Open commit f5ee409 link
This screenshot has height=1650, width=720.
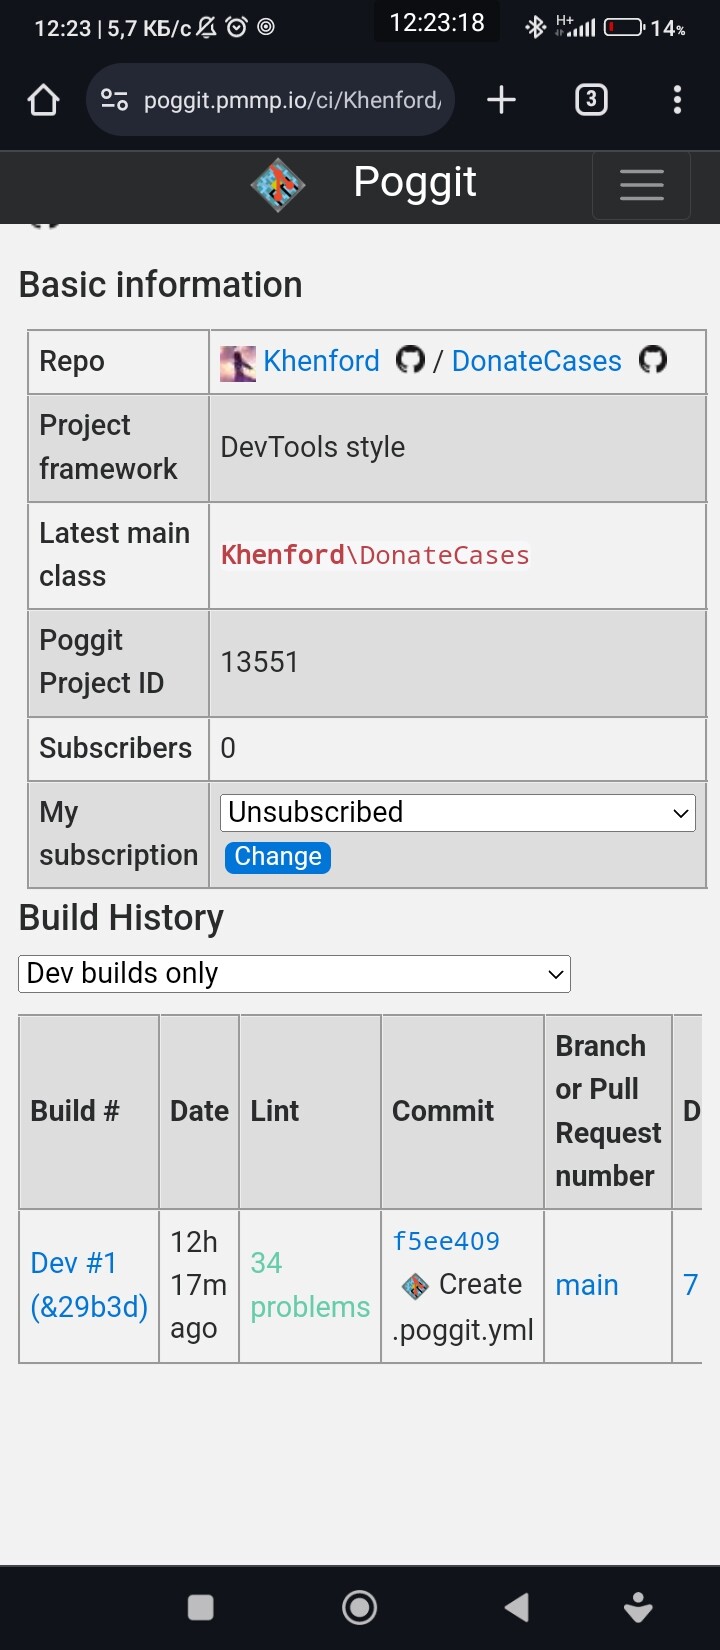pos(446,1241)
